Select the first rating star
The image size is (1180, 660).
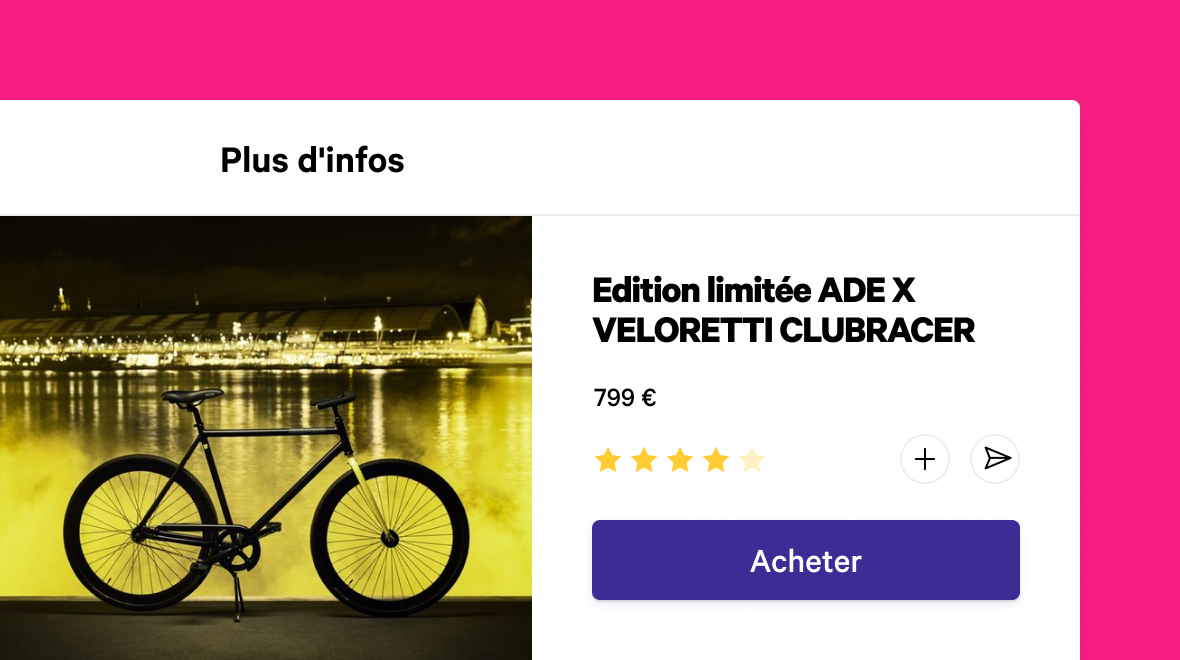pyautogui.click(x=608, y=460)
